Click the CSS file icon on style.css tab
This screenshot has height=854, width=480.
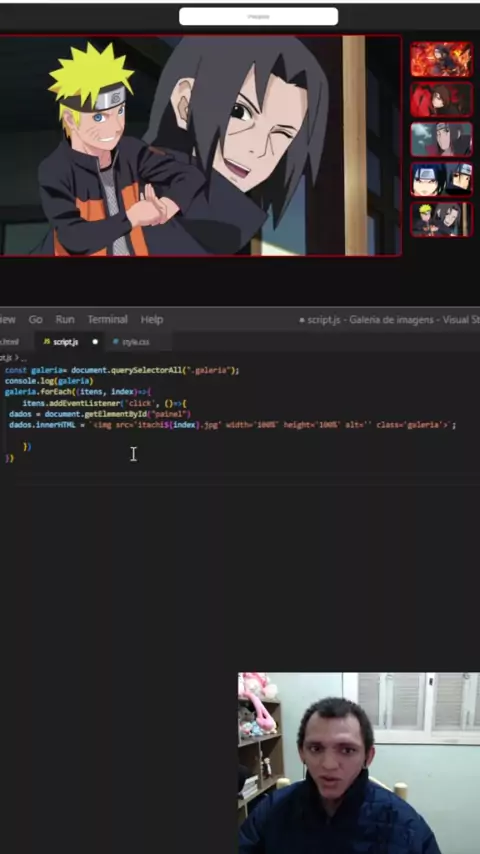tap(116, 342)
